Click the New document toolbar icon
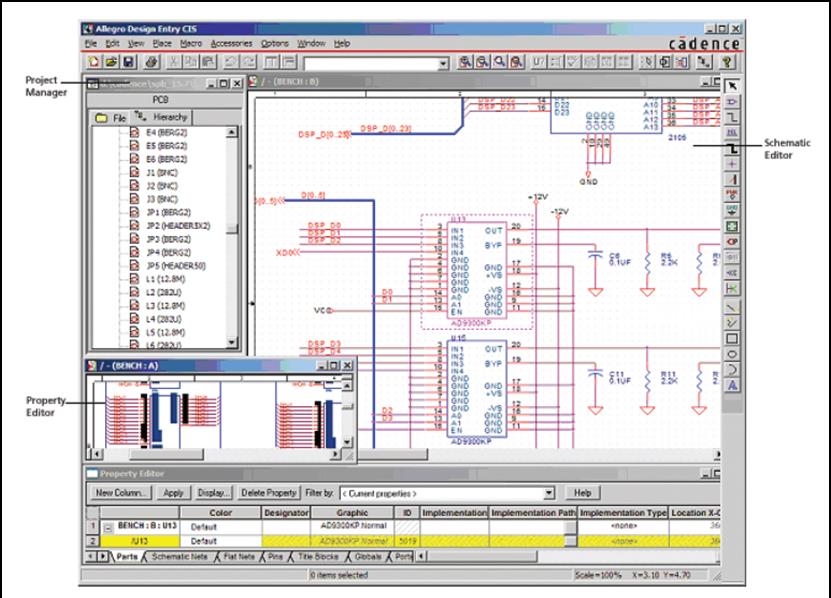This screenshot has width=831, height=598. coord(94,62)
